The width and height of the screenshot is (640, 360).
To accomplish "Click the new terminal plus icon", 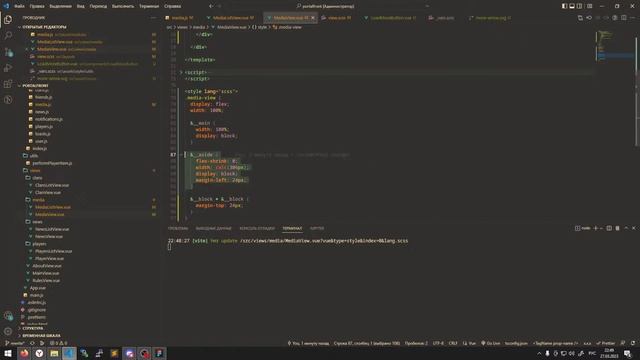I will [596, 228].
